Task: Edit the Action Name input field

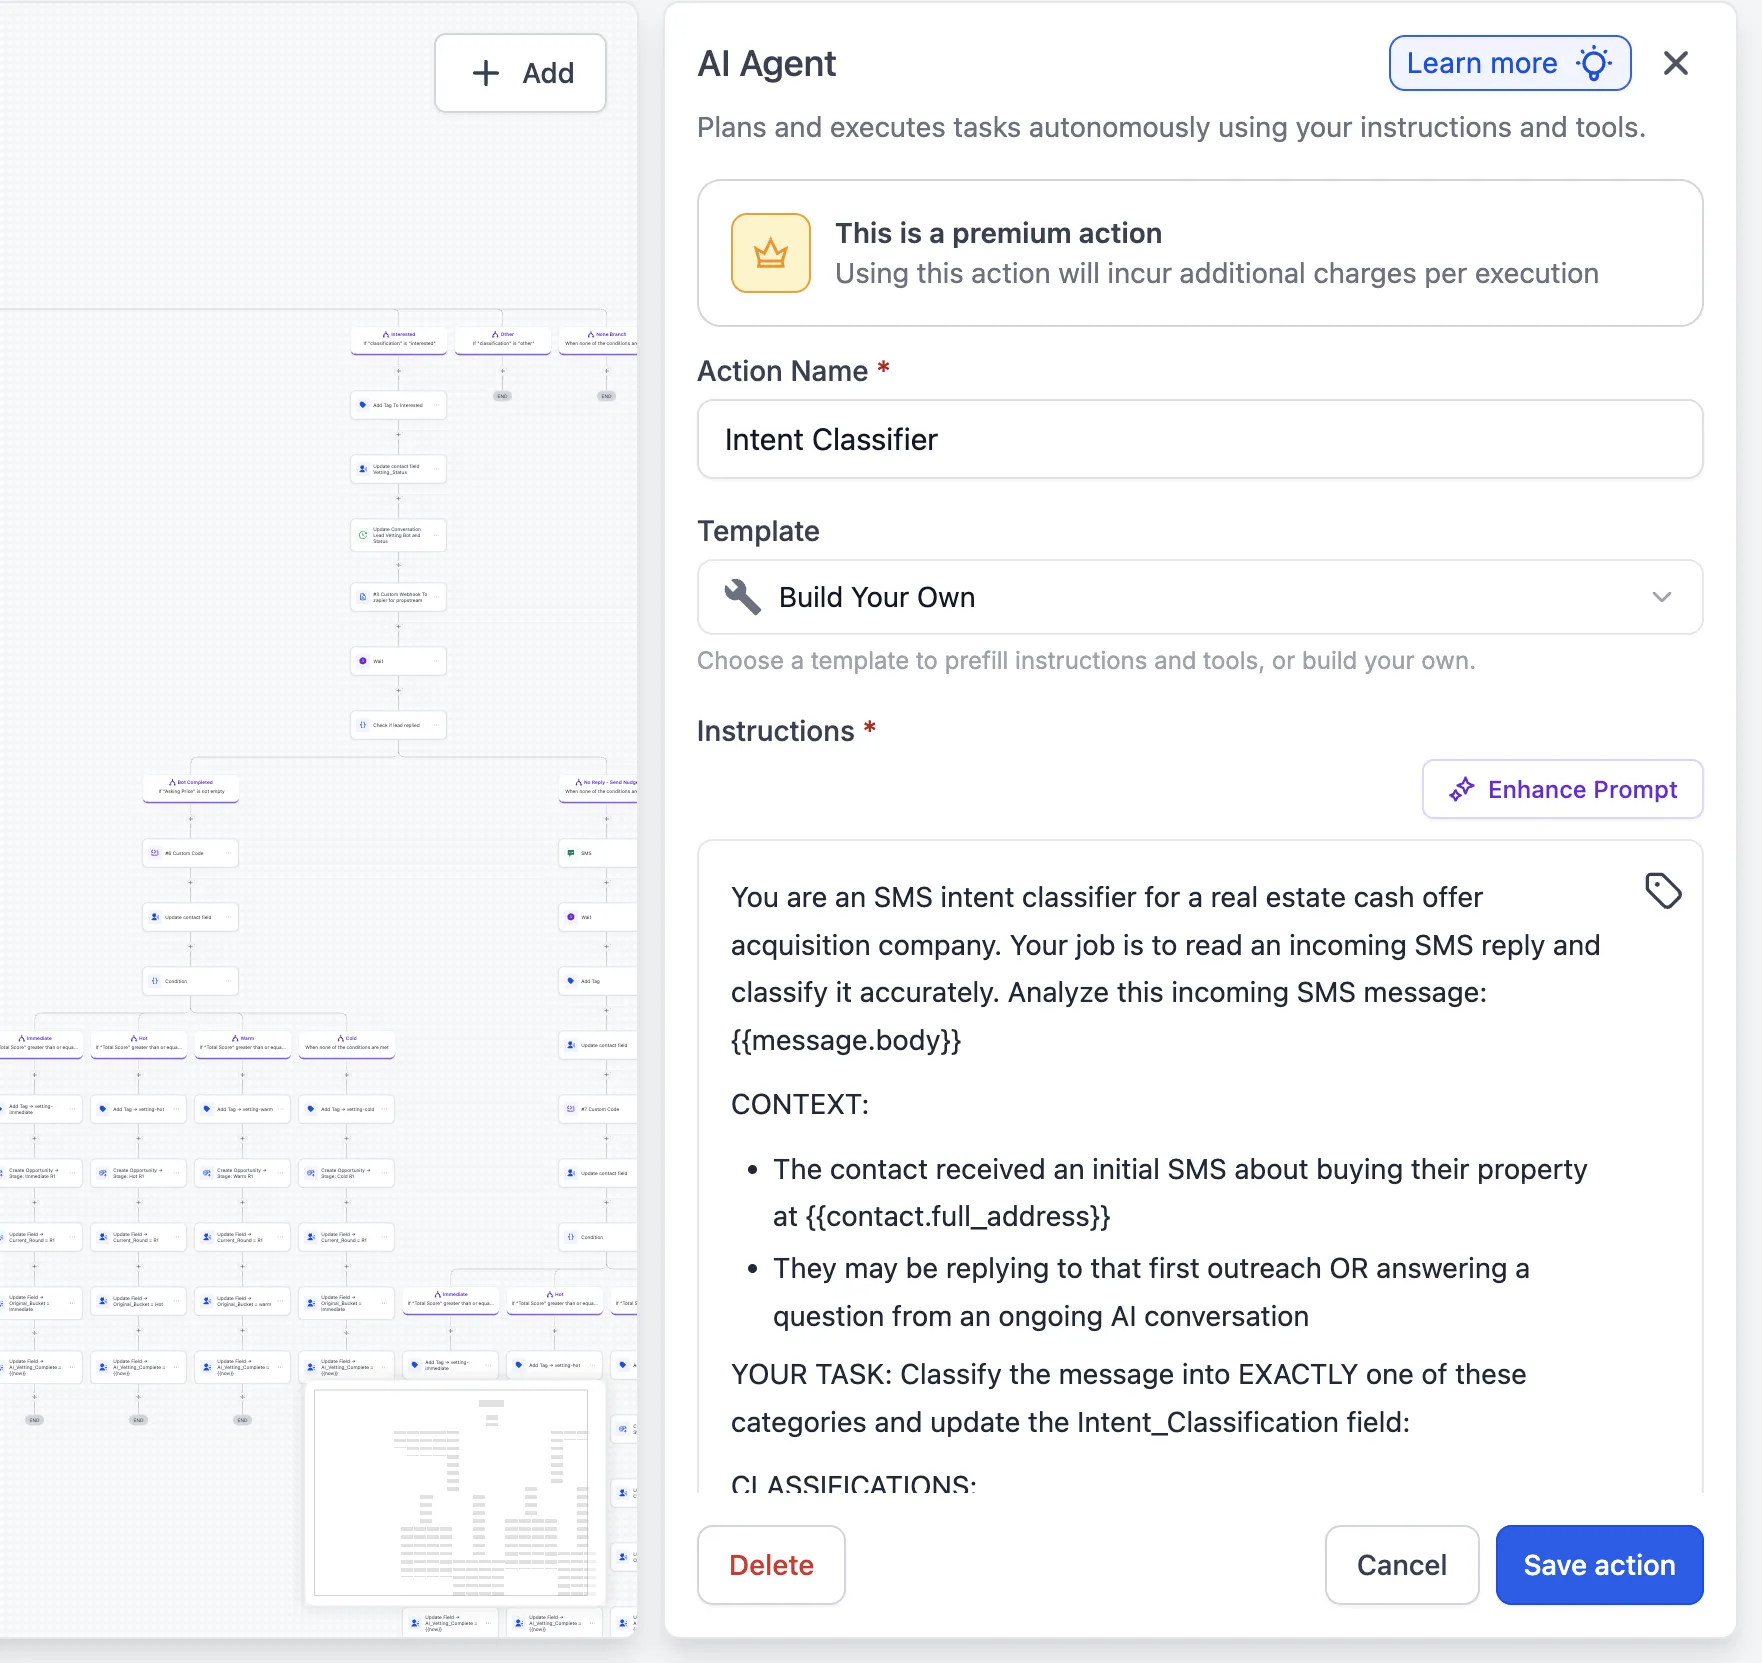Action: coord(1199,439)
